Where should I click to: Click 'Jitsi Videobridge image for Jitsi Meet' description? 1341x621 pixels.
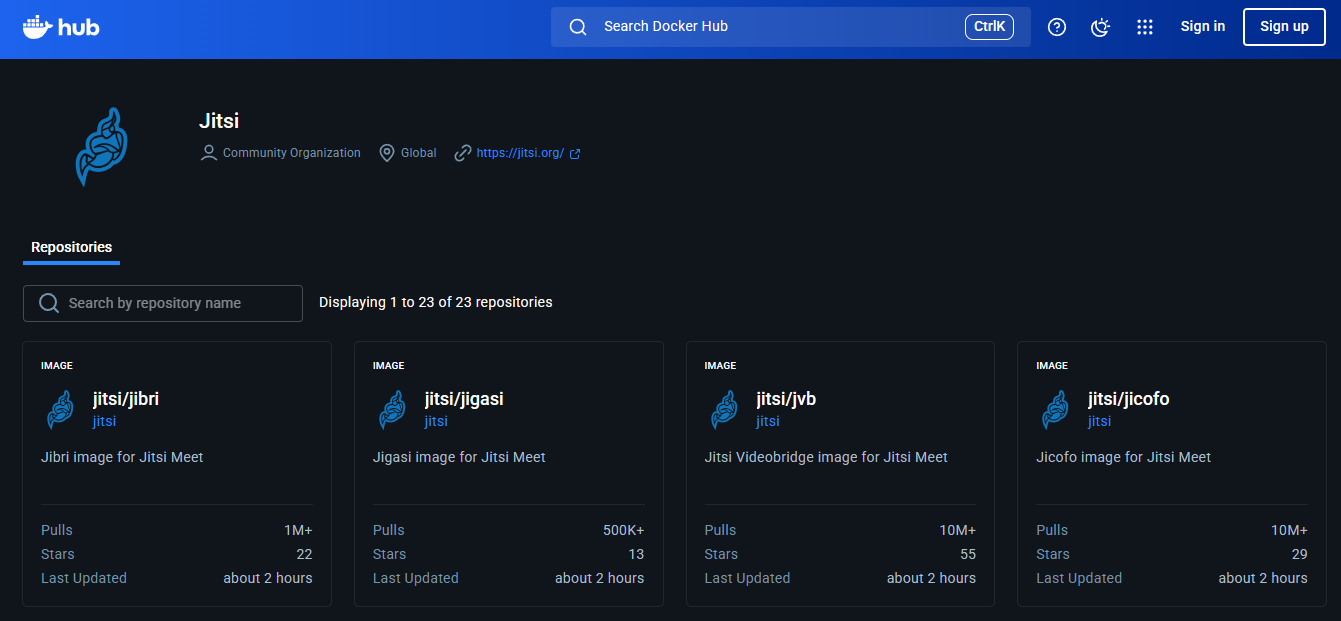click(826, 457)
